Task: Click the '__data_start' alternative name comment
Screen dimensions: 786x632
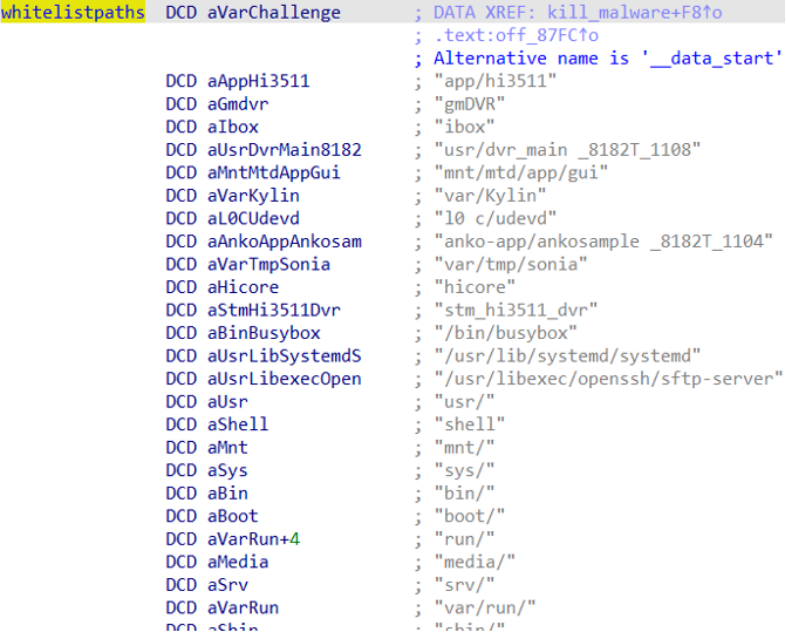Action: (x=608, y=58)
